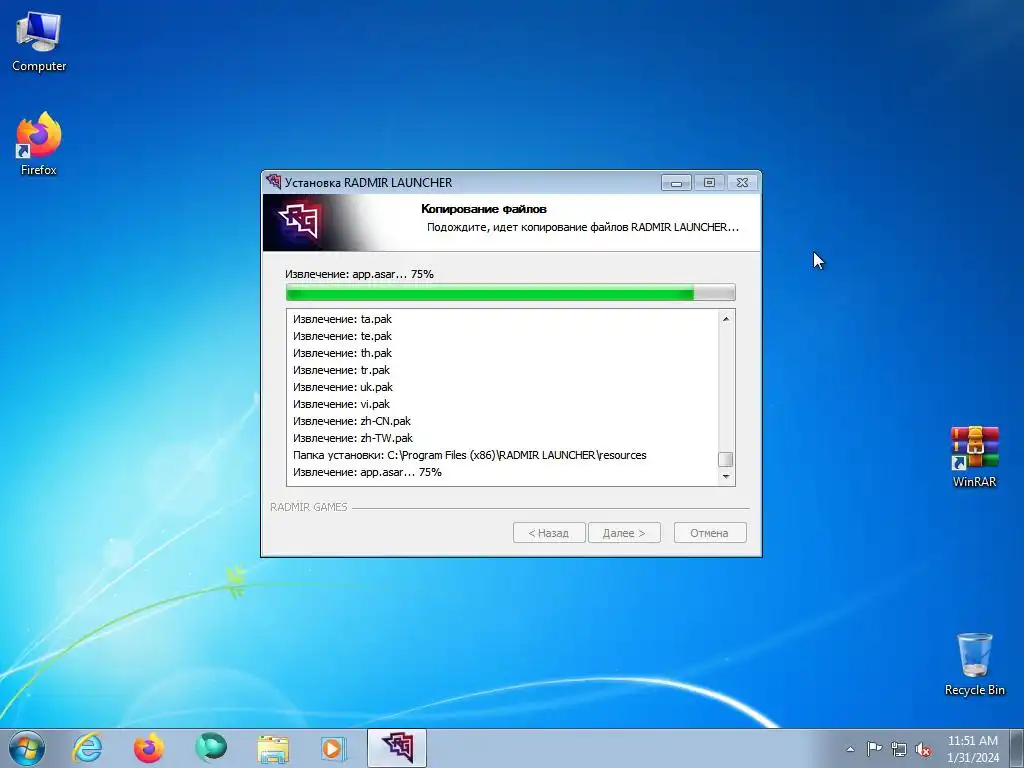Image resolution: width=1024 pixels, height=768 pixels.
Task: Open Action Center flag tray icon
Action: pos(874,749)
